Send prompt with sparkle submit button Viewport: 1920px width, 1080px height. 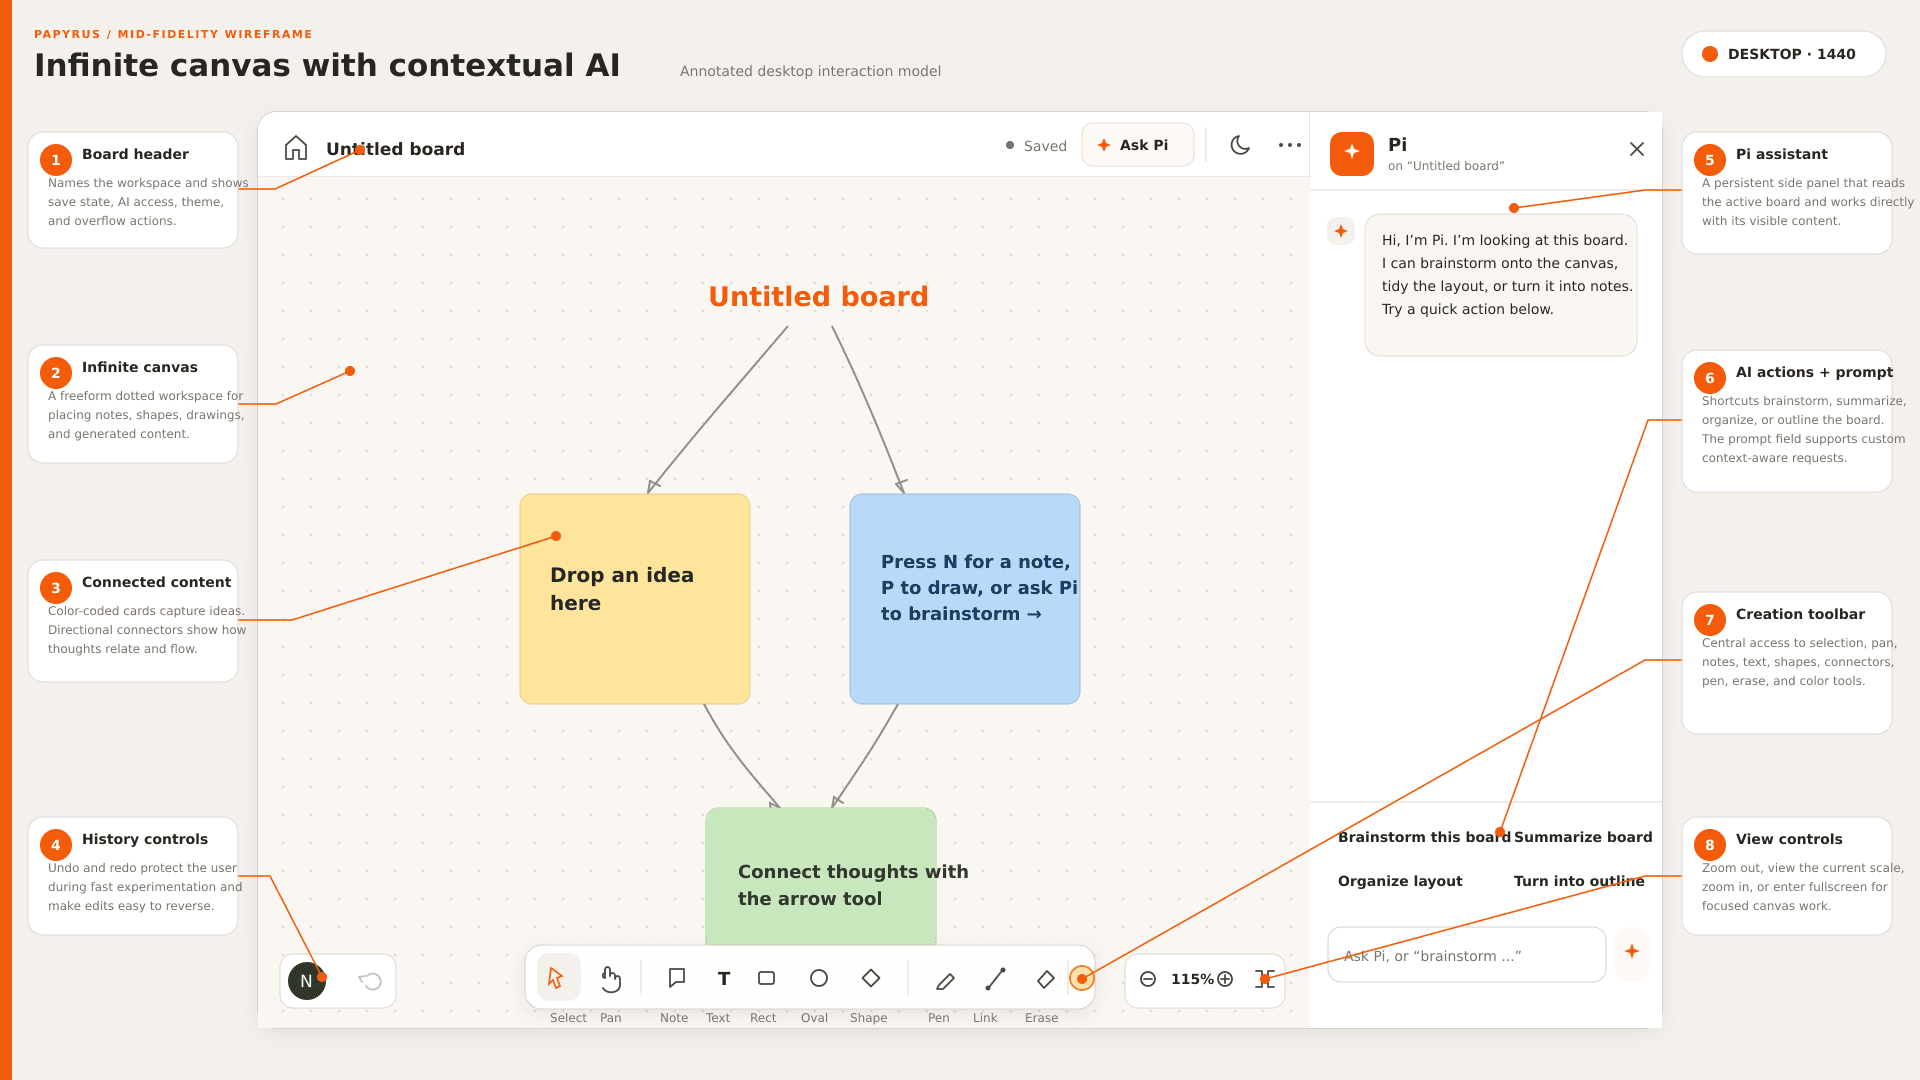click(1632, 952)
